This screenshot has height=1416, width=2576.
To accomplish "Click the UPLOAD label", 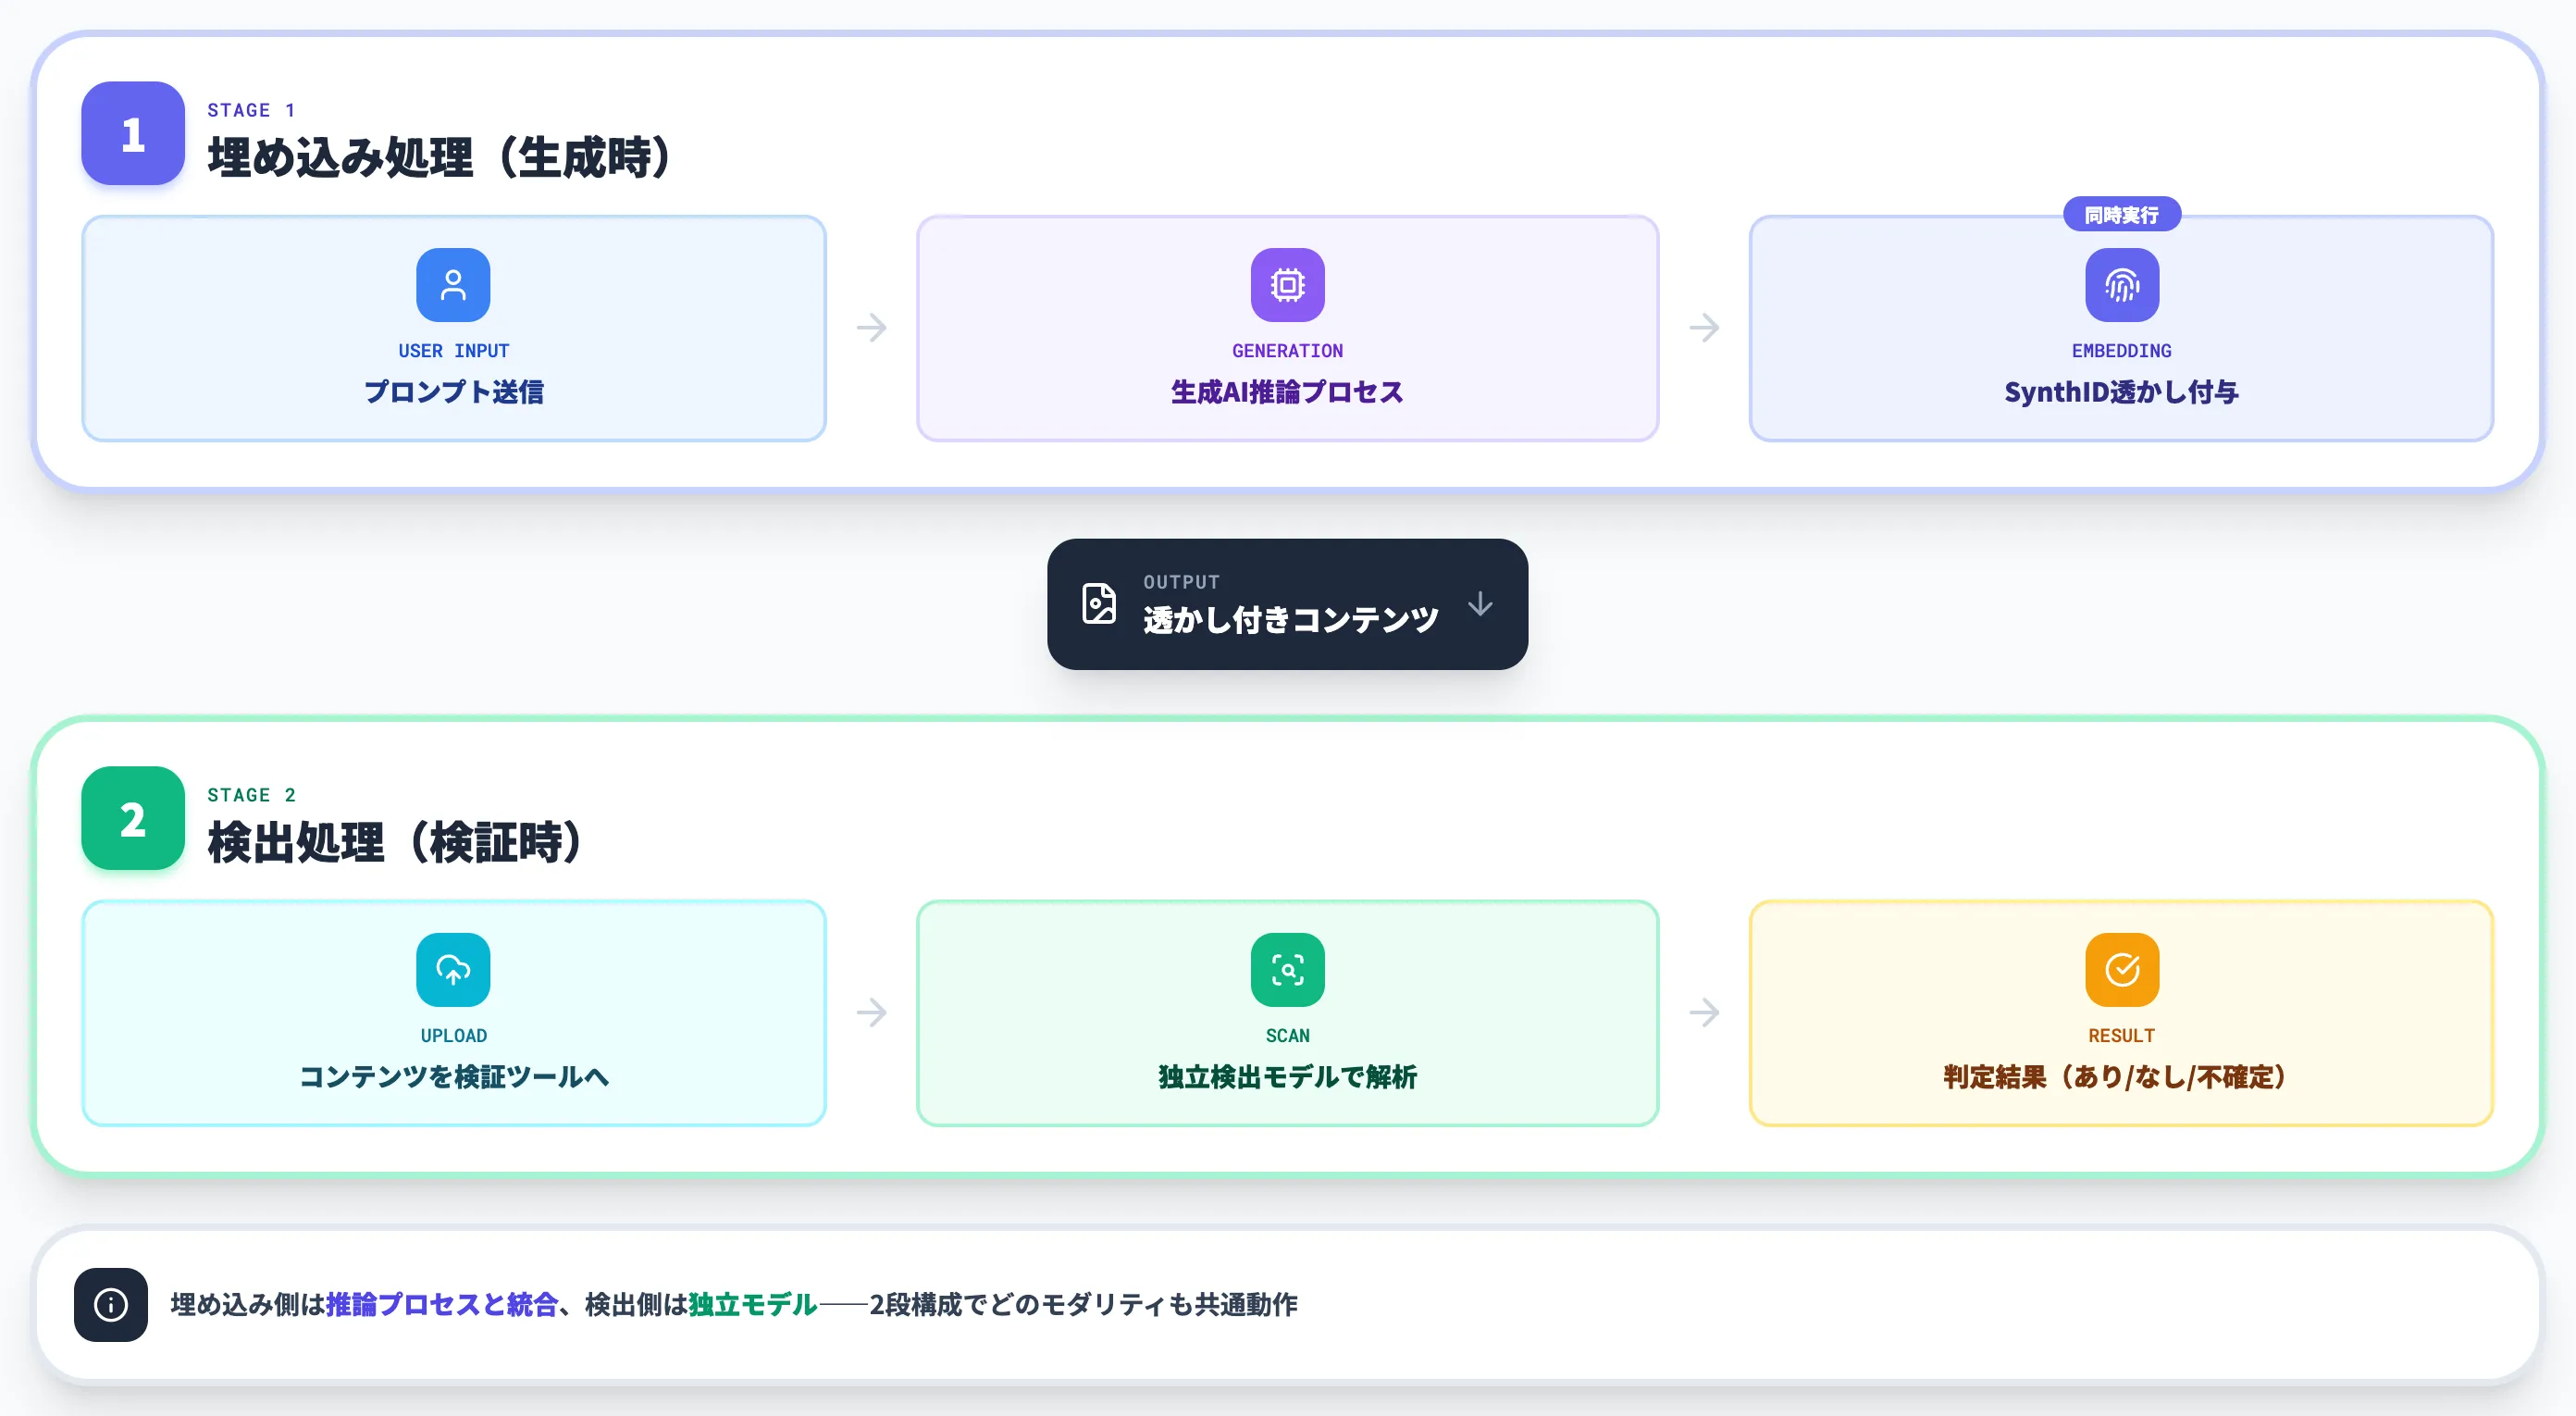I will pos(453,1035).
